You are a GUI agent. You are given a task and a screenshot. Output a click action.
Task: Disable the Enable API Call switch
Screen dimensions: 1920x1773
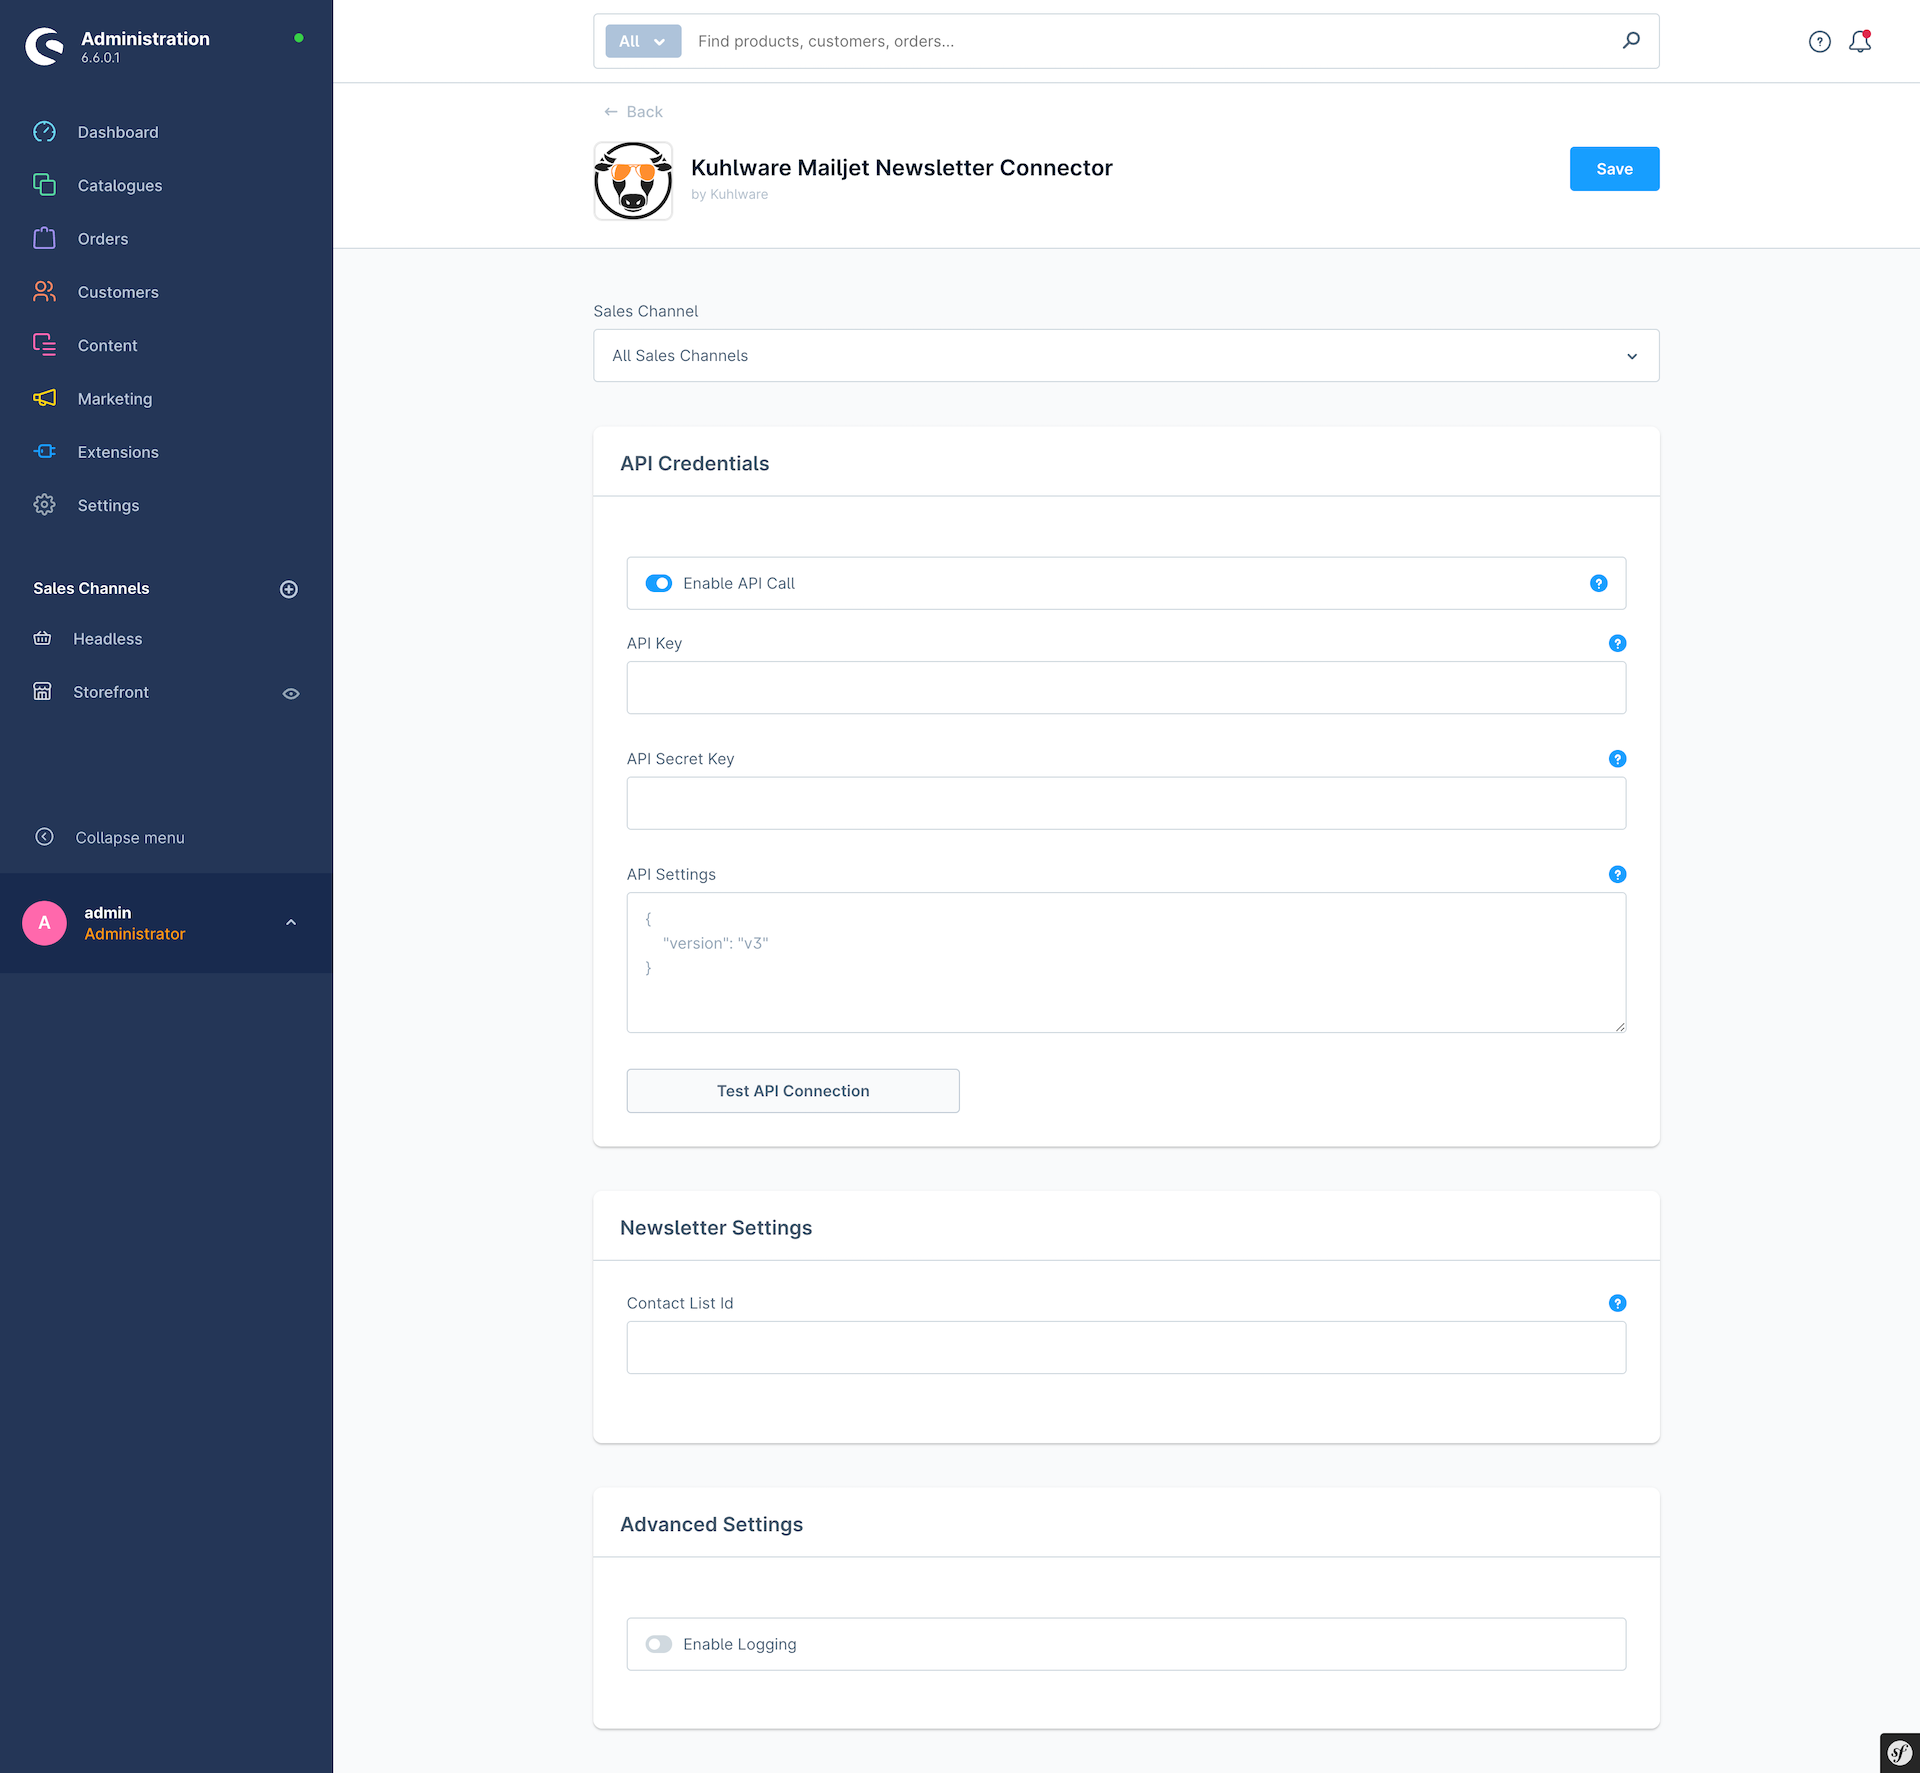(659, 583)
